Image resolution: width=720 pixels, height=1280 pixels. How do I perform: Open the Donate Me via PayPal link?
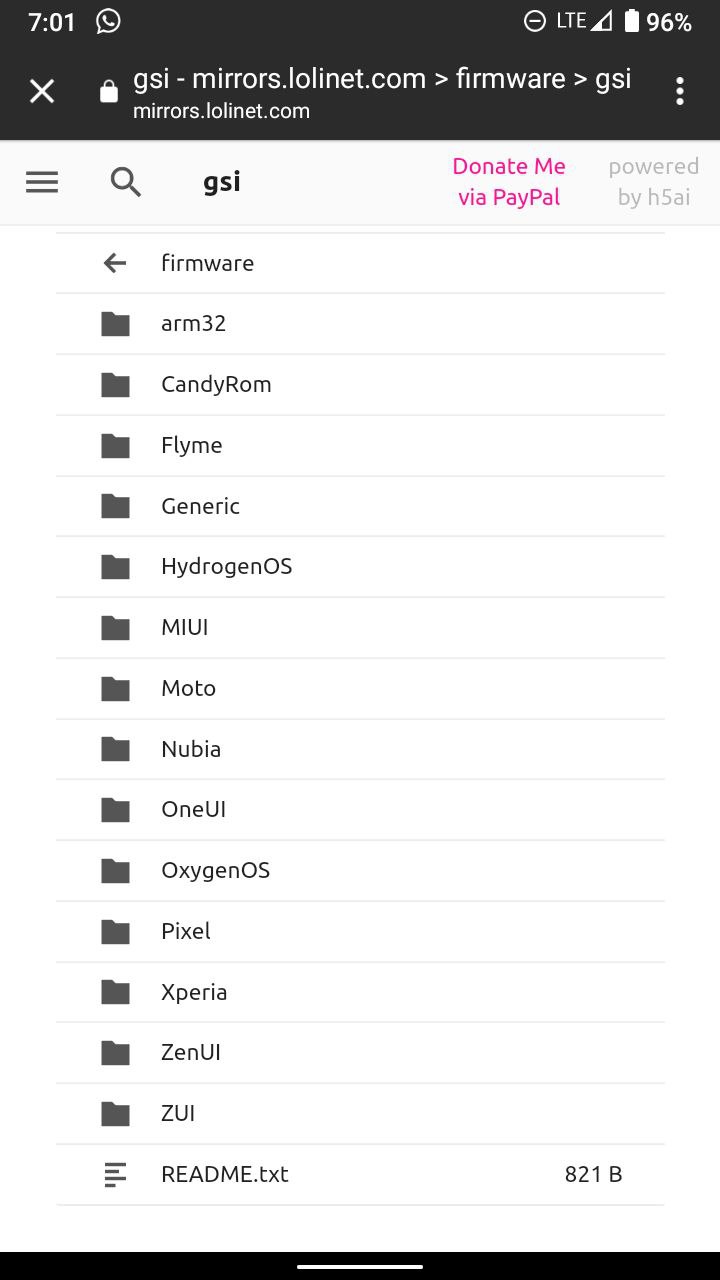point(509,182)
